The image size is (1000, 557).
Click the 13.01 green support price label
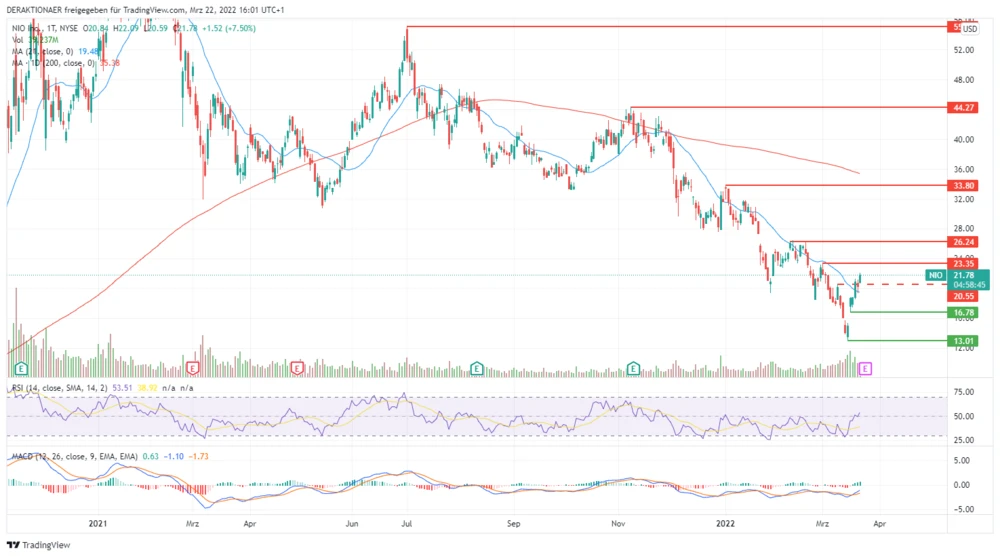click(964, 341)
